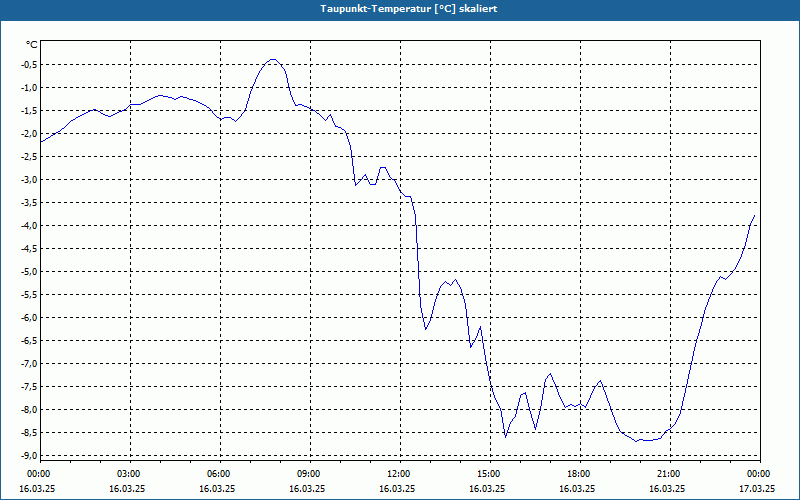The image size is (800, 500).
Task: Select the 06:00 time label
Action: tap(219, 474)
